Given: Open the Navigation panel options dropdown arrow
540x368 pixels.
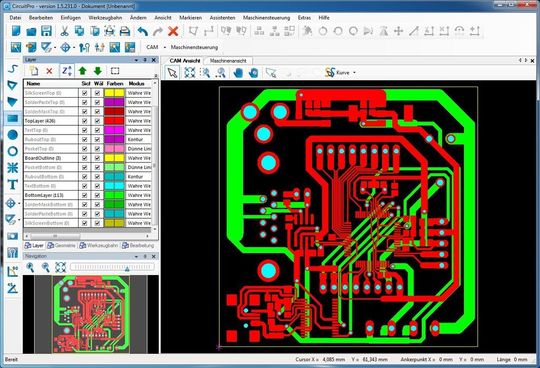Looking at the screenshot, I should (x=136, y=256).
